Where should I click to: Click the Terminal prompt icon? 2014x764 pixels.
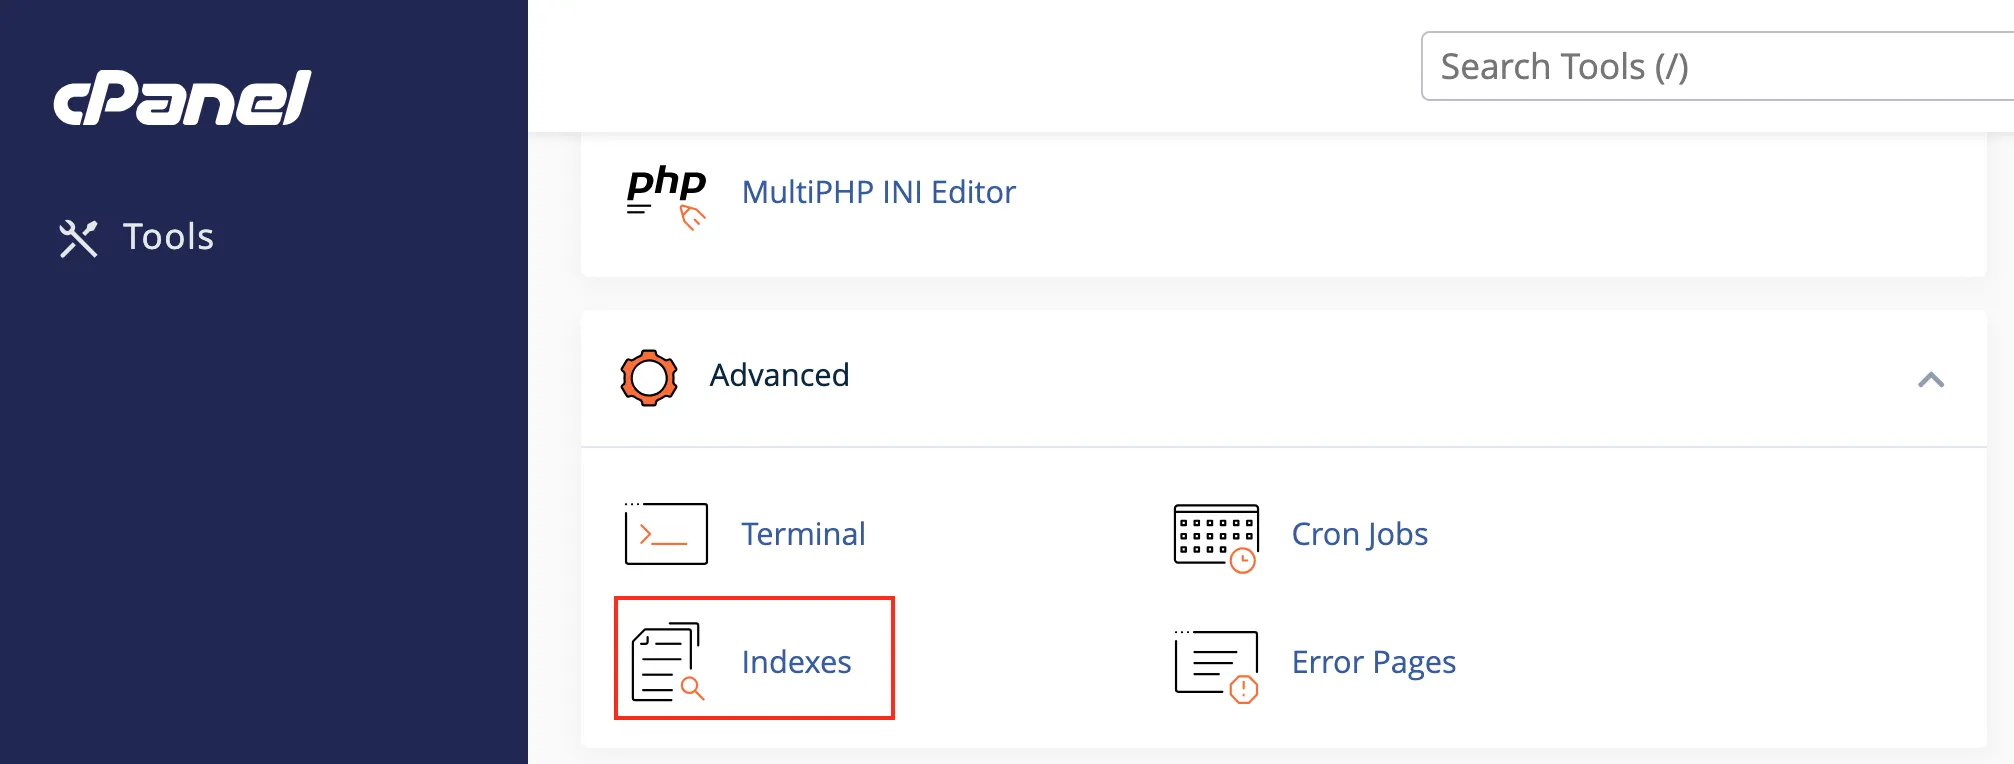pos(666,534)
